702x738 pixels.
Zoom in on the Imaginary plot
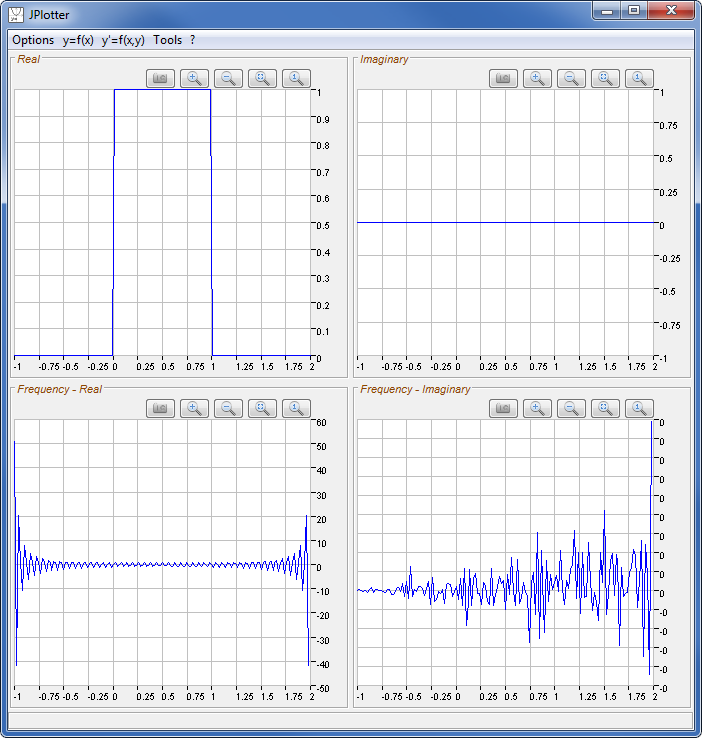tap(537, 78)
